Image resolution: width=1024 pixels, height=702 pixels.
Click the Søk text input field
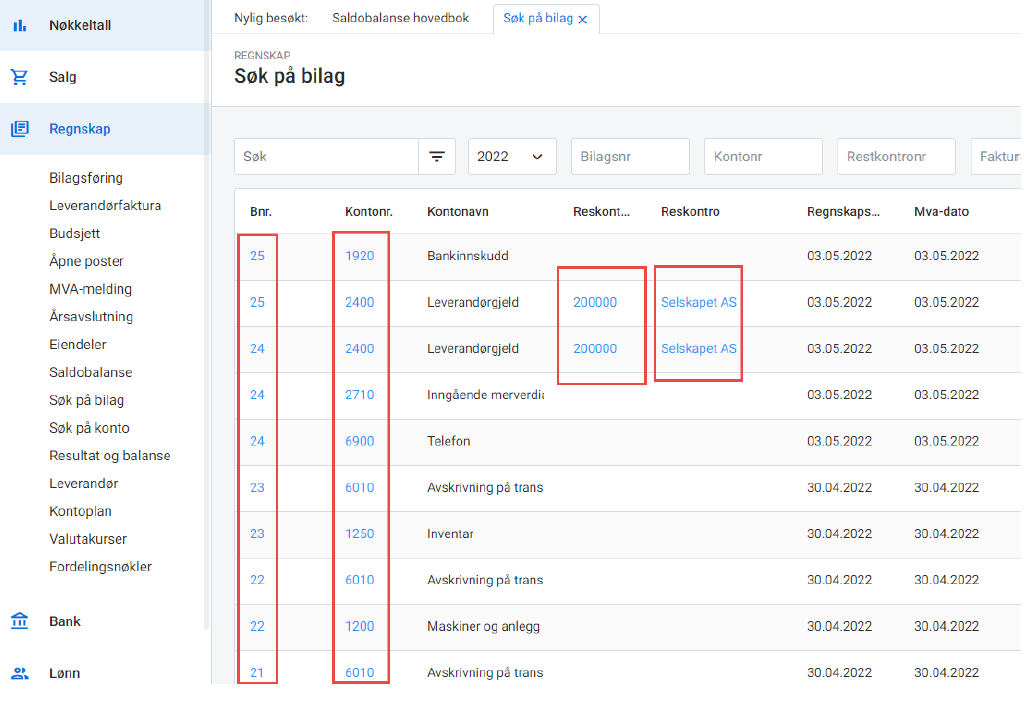[x=326, y=157]
